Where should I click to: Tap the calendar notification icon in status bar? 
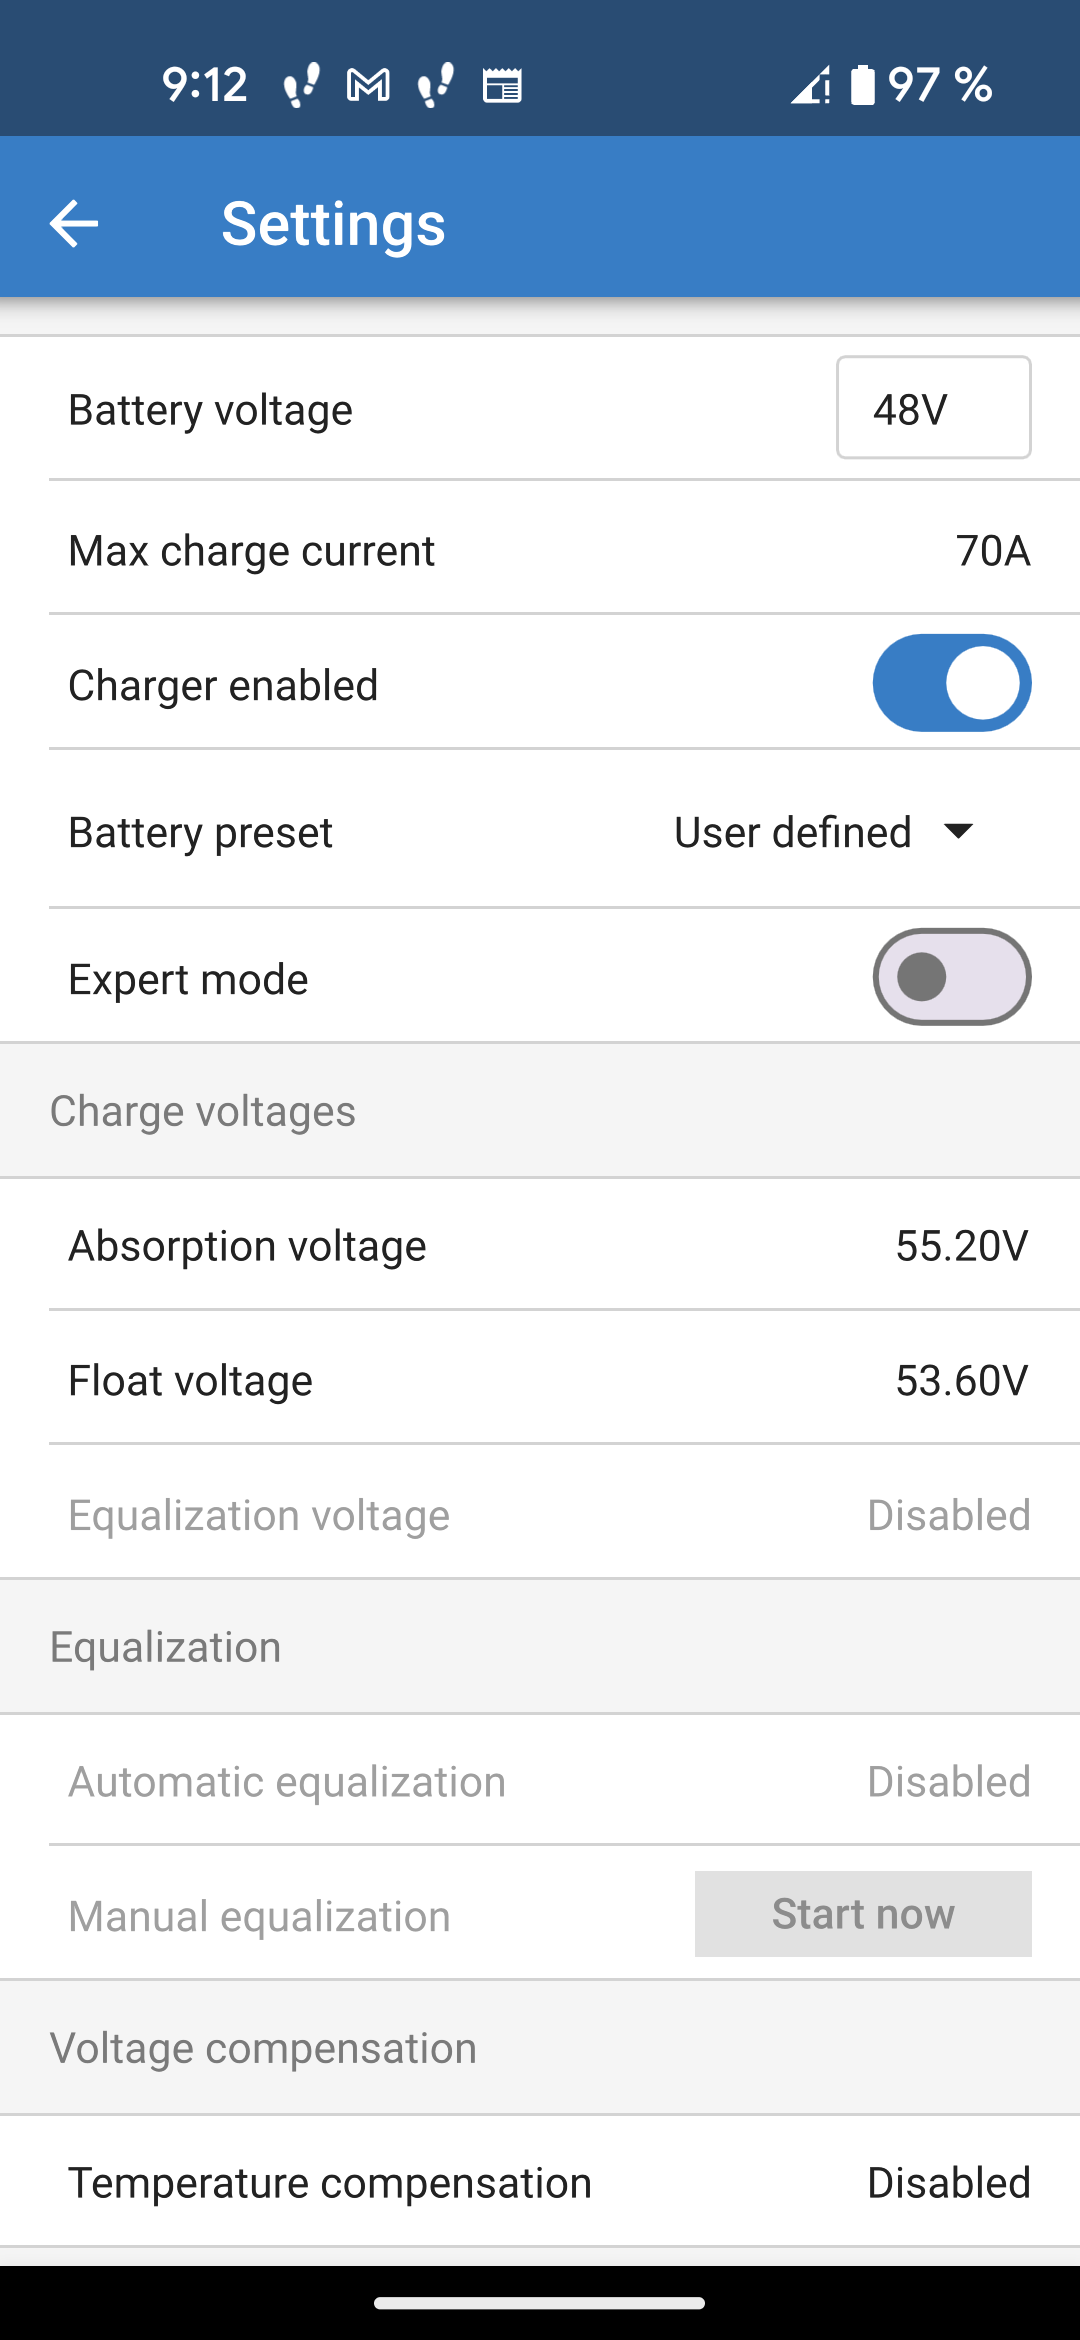pos(502,85)
